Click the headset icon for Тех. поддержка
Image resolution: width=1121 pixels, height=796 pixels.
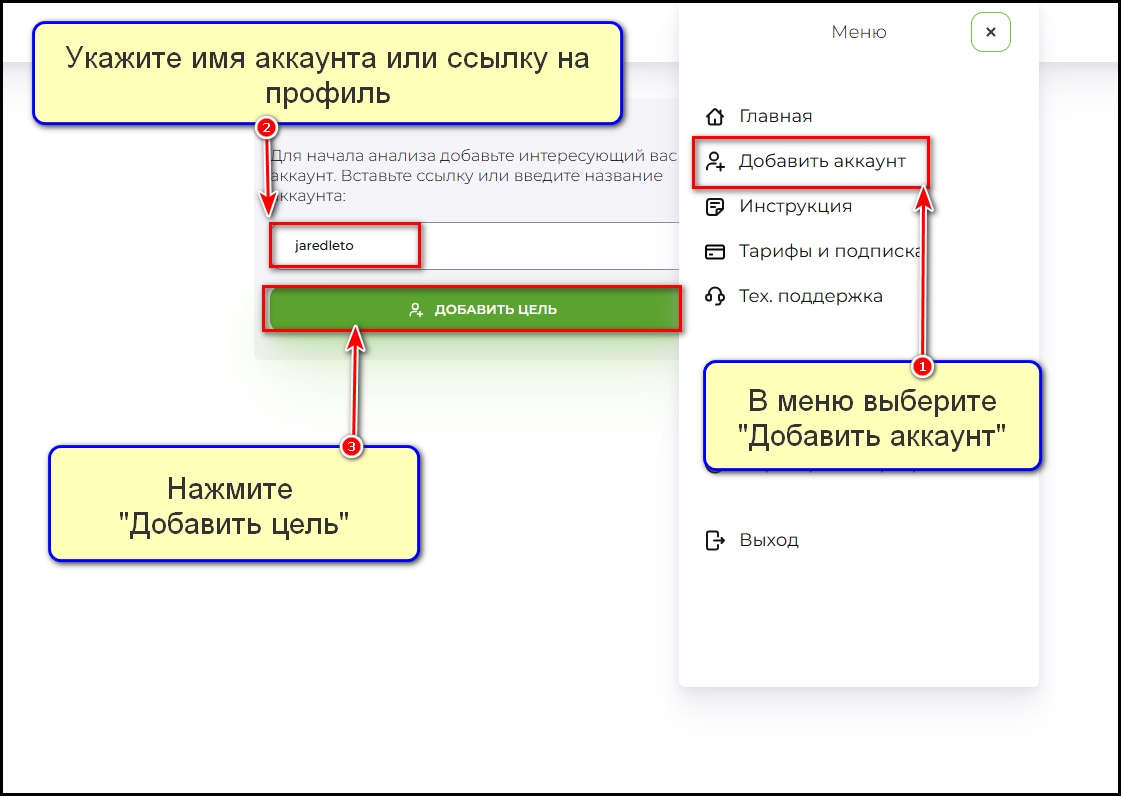click(x=714, y=296)
